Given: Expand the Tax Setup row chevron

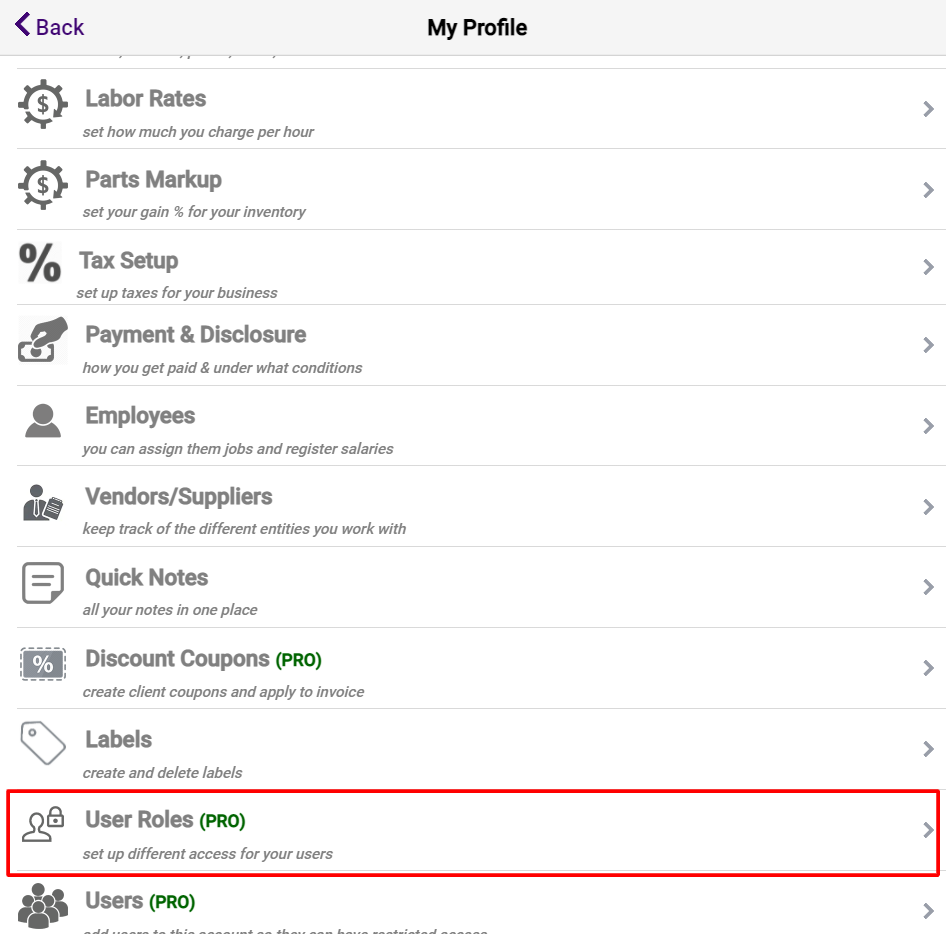Looking at the screenshot, I should click(x=928, y=267).
